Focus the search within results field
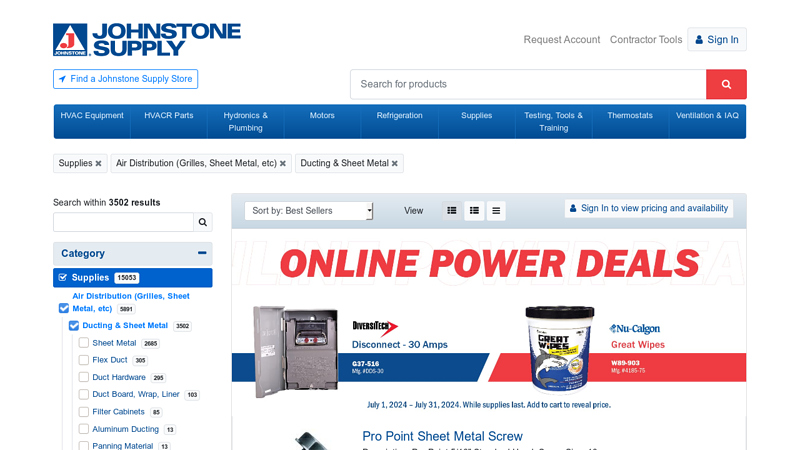Image resolution: width=800 pixels, height=450 pixels. (x=123, y=222)
